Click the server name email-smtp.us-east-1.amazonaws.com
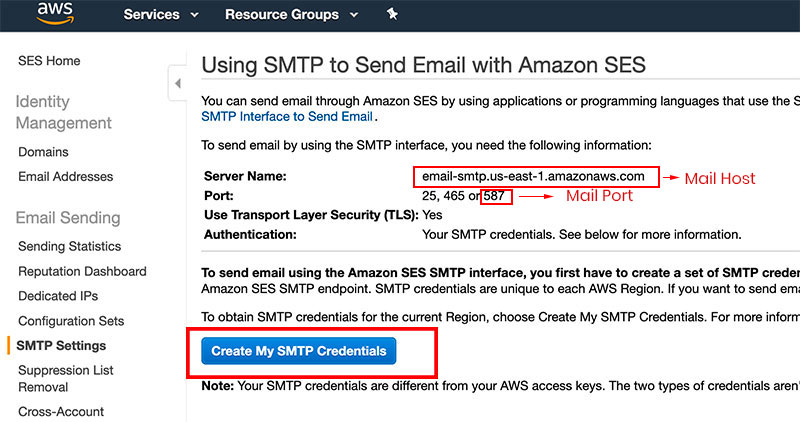 (x=533, y=176)
